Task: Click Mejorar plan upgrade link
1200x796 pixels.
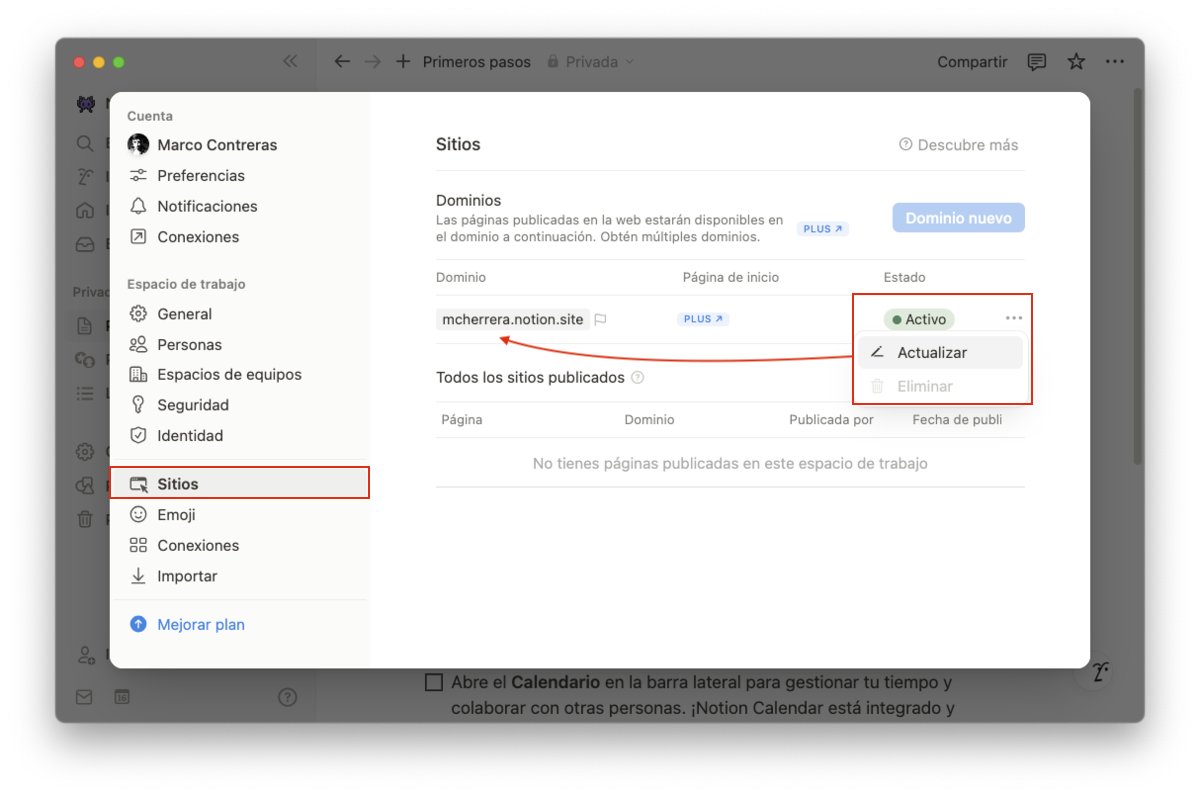Action: point(200,625)
